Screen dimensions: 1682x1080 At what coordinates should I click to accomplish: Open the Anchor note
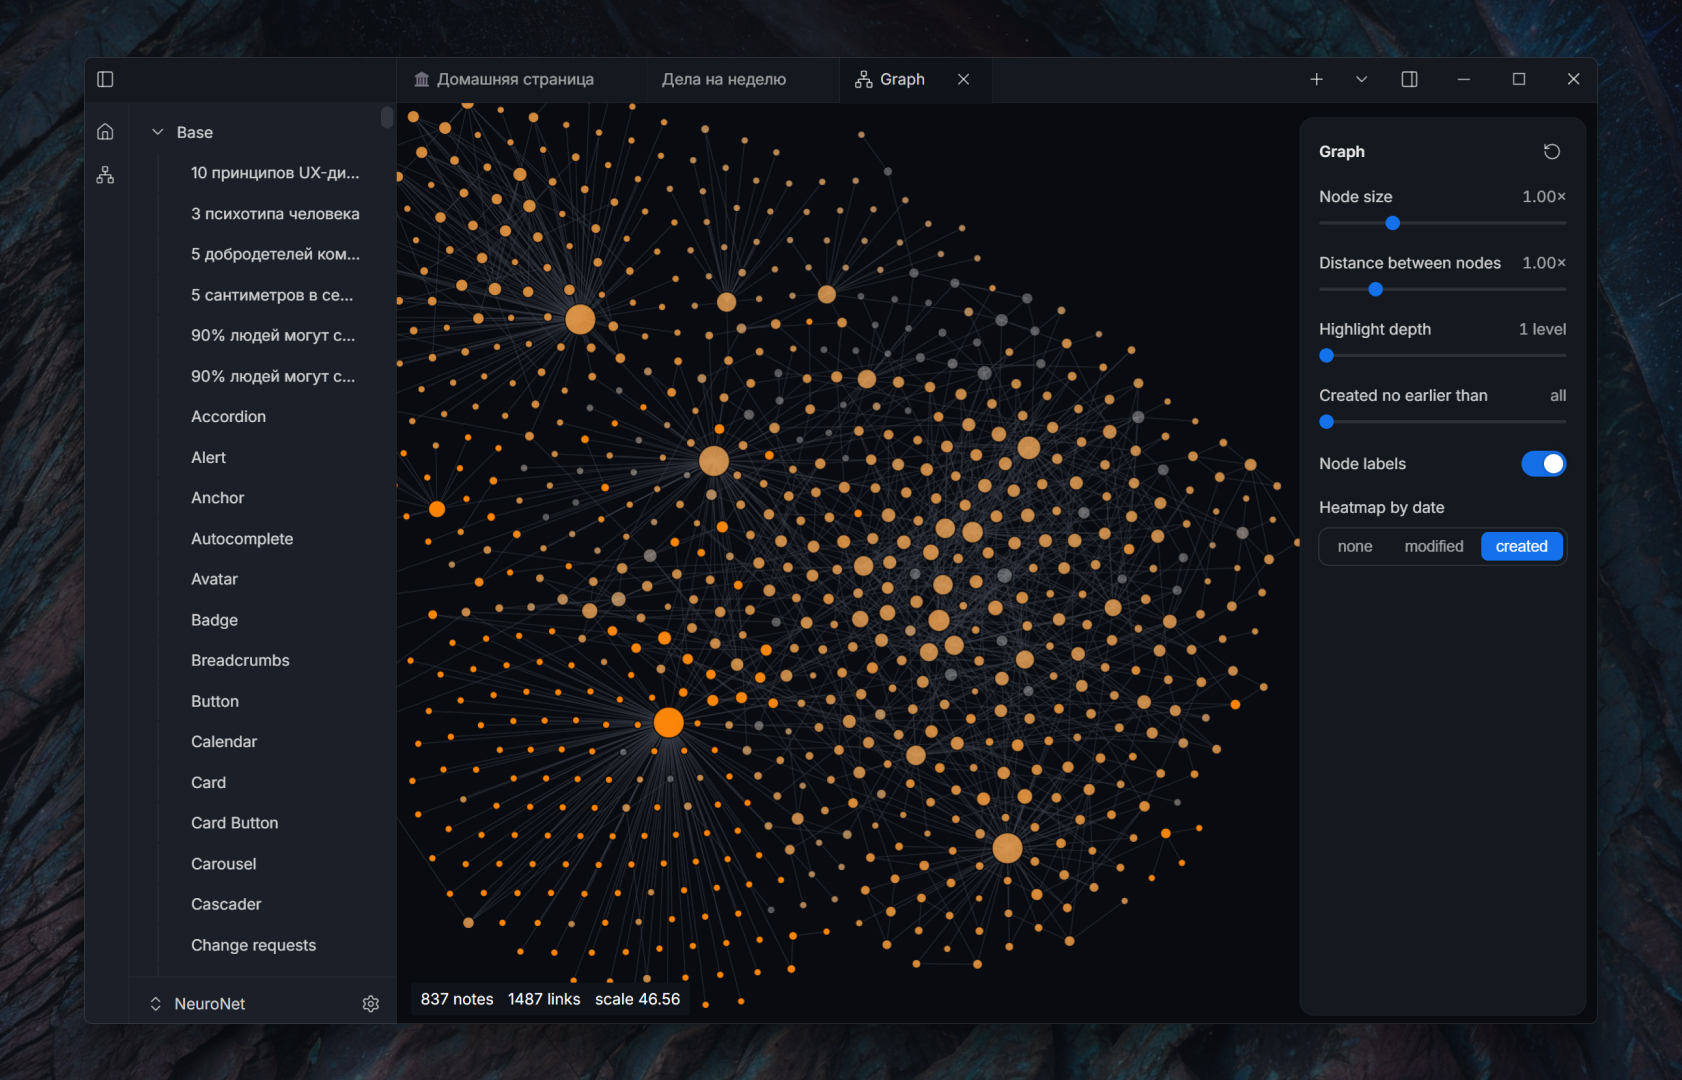point(218,498)
